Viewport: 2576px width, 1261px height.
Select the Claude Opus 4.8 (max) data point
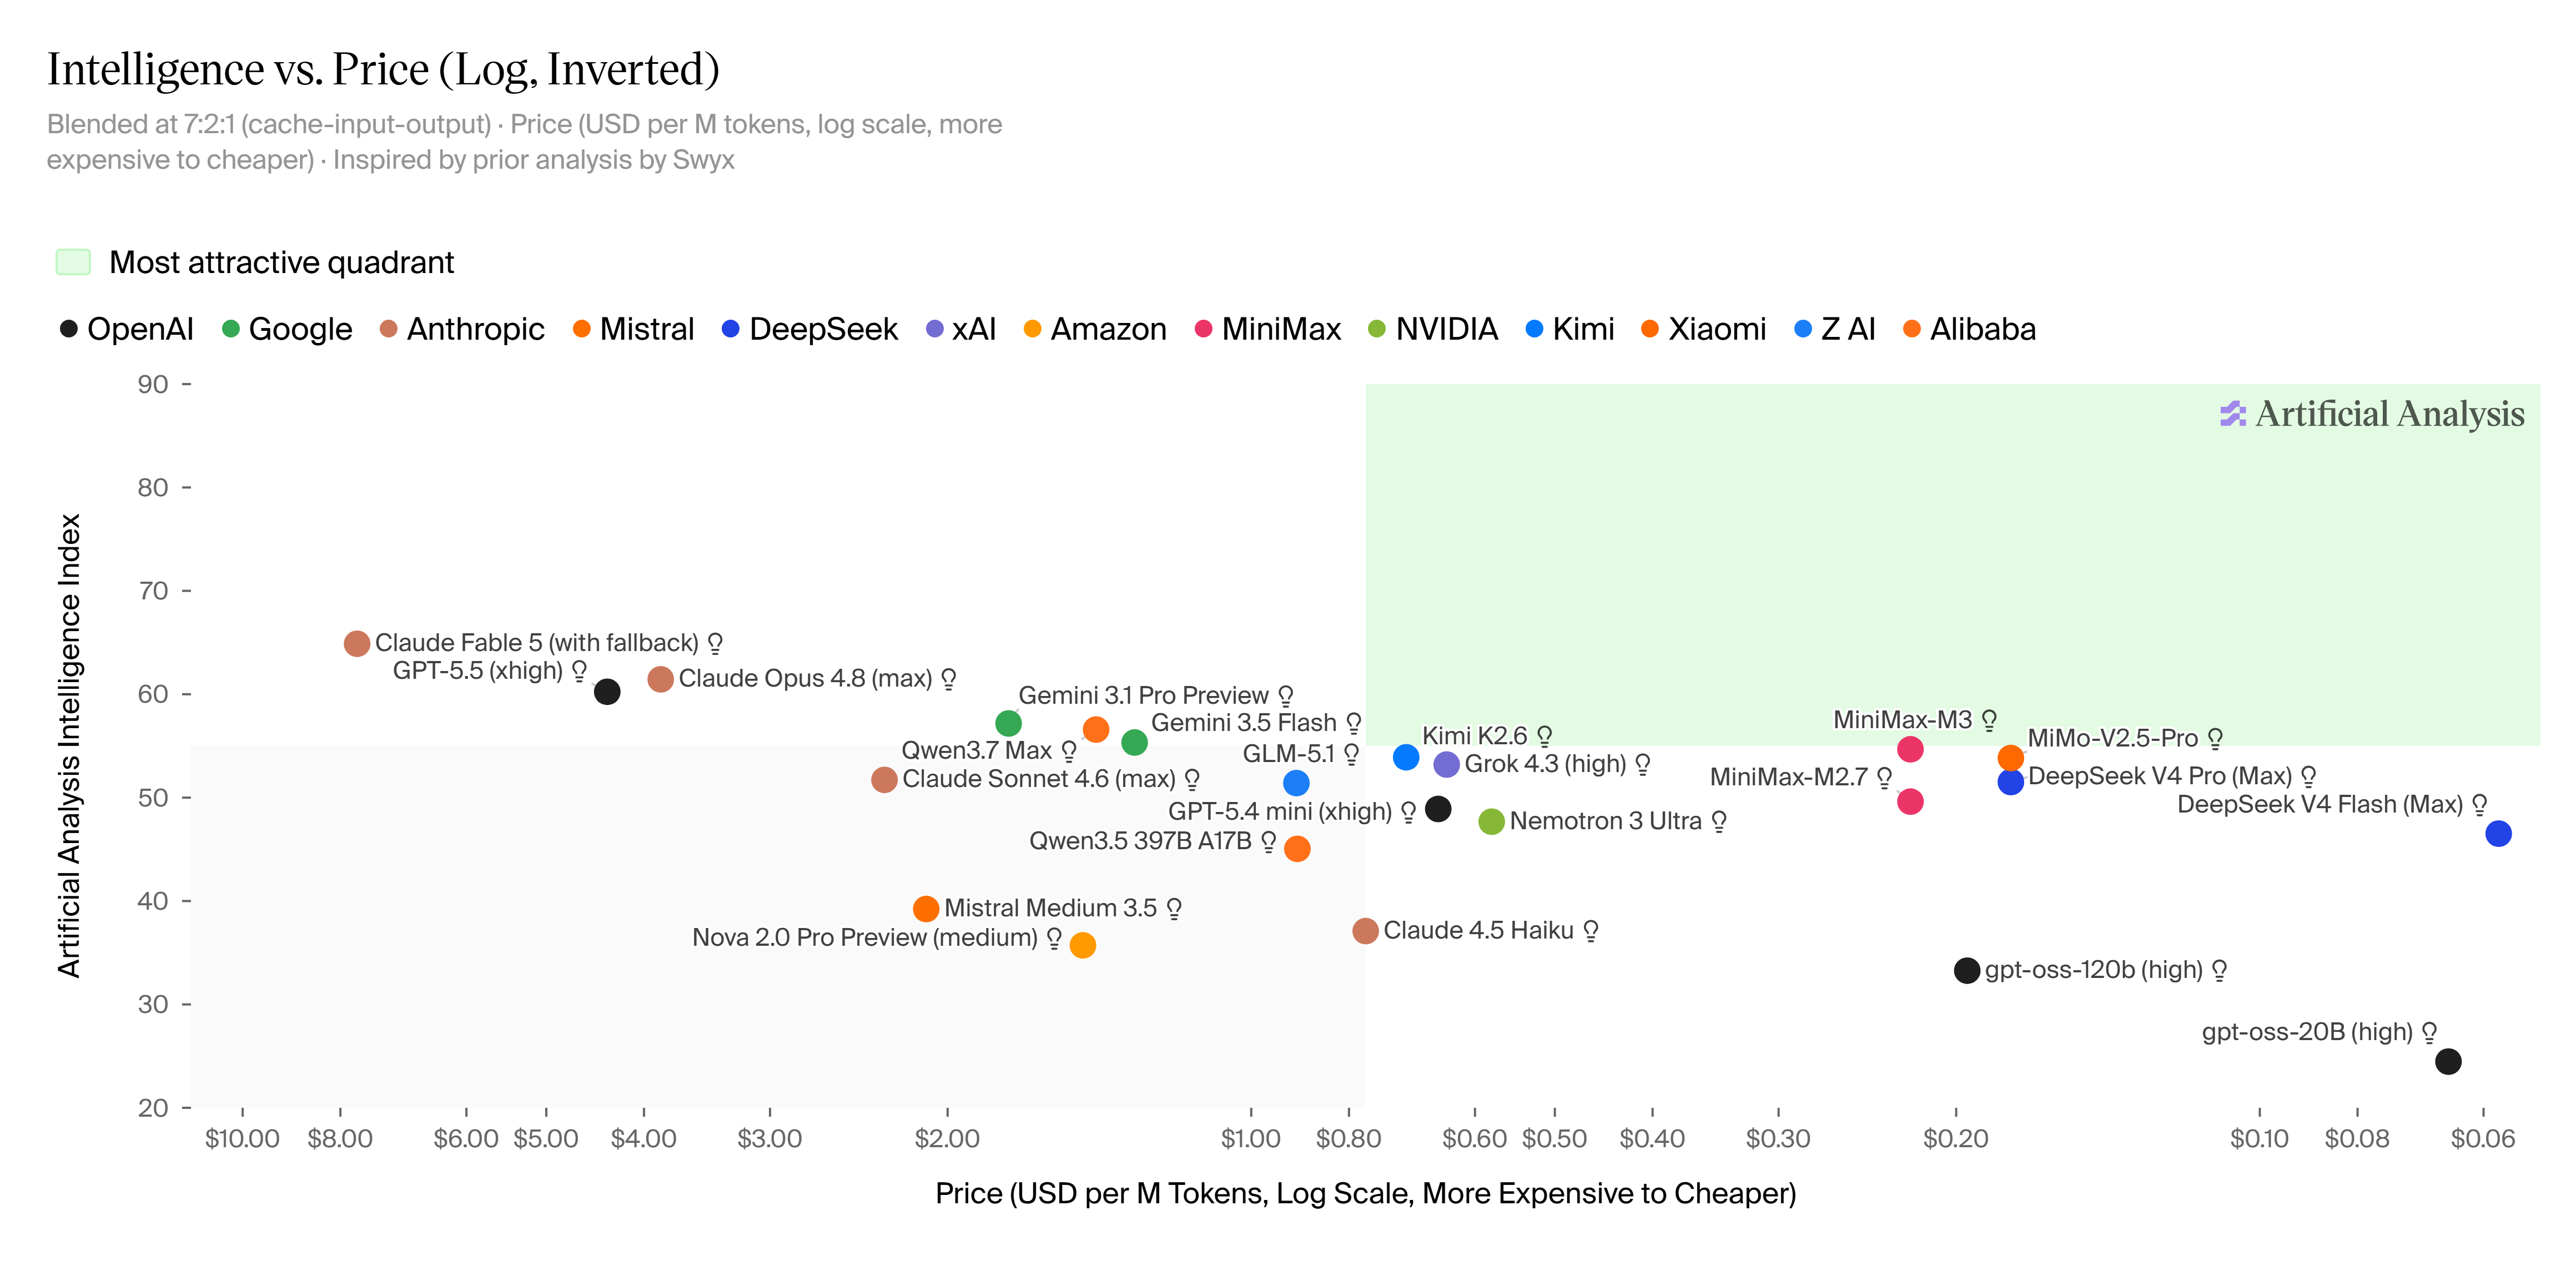point(660,680)
